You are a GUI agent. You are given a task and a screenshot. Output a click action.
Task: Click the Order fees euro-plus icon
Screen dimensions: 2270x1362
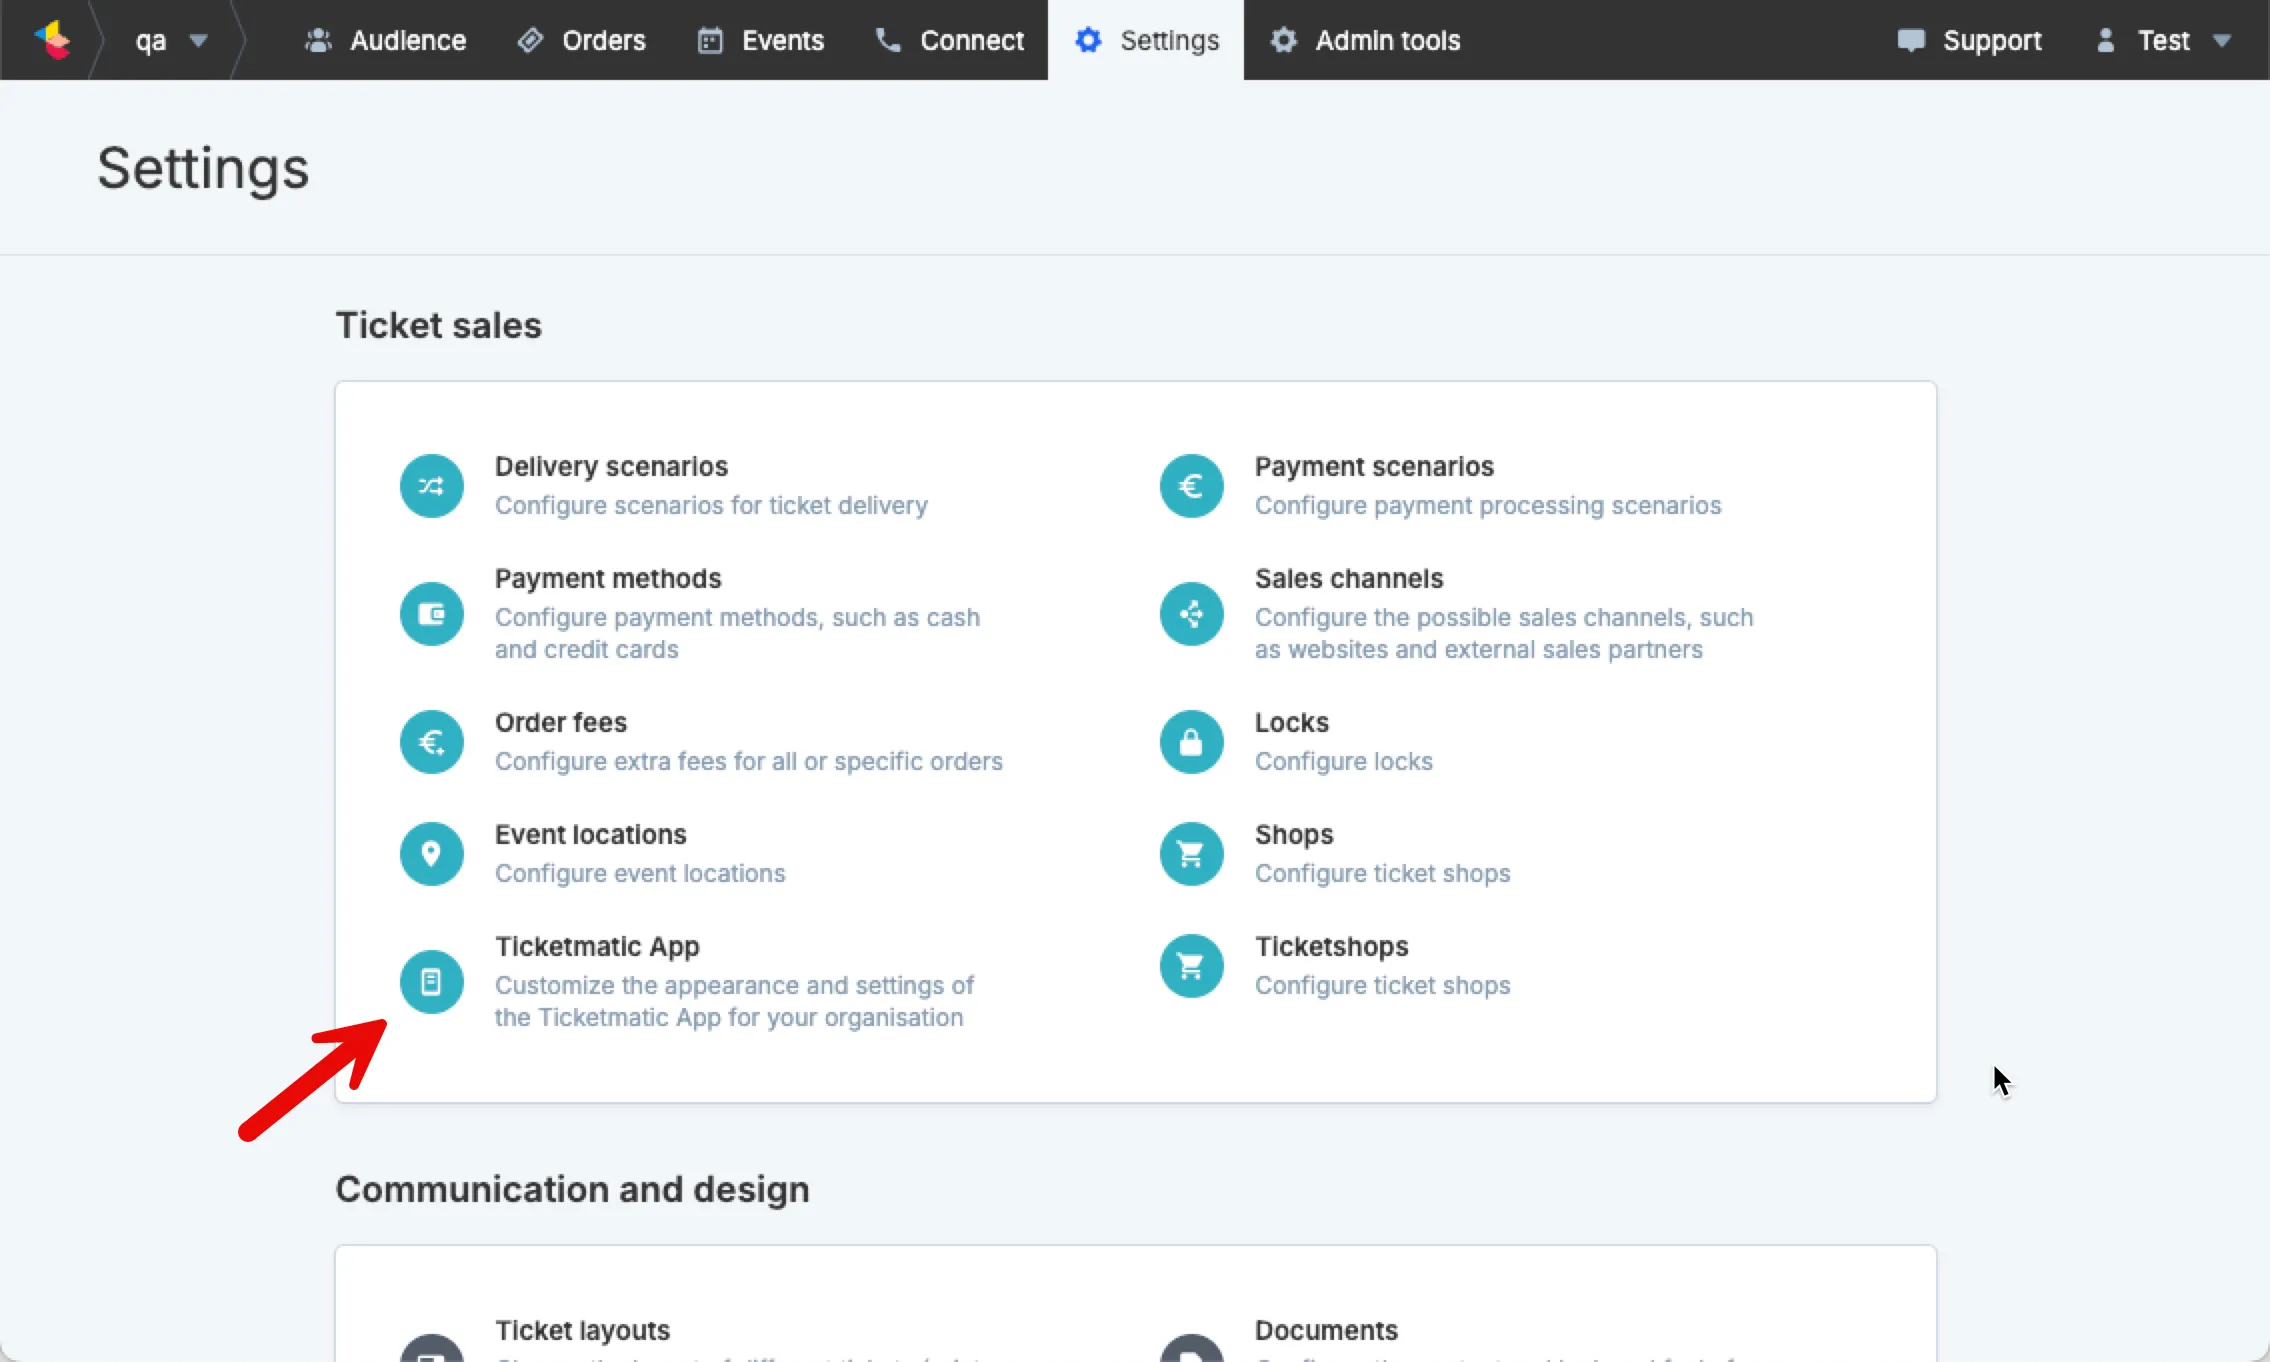431,742
